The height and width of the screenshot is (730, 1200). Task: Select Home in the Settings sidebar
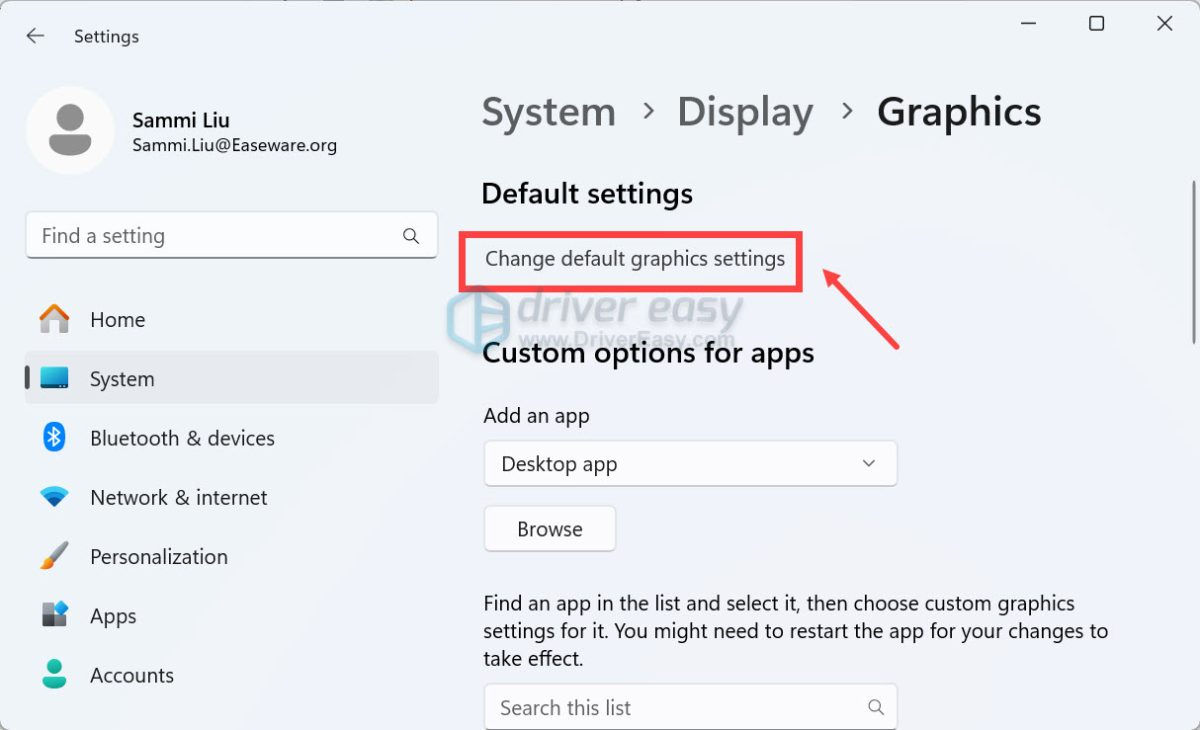coord(117,319)
